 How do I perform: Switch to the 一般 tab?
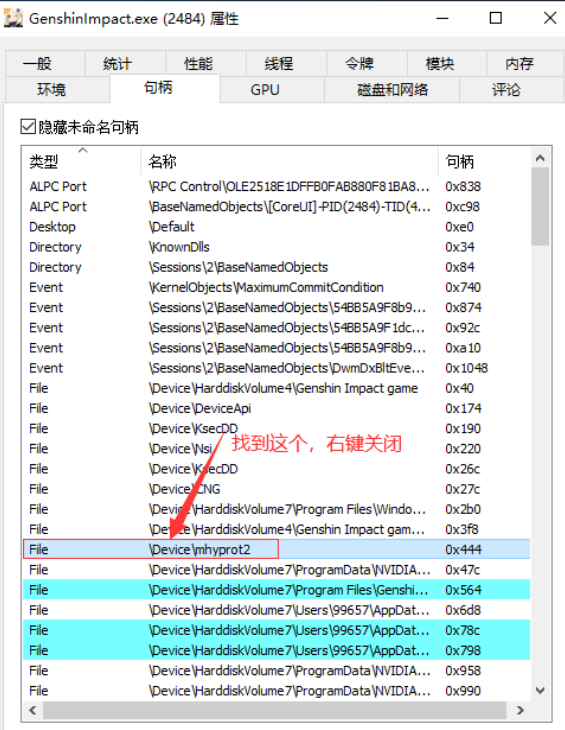tap(45, 63)
